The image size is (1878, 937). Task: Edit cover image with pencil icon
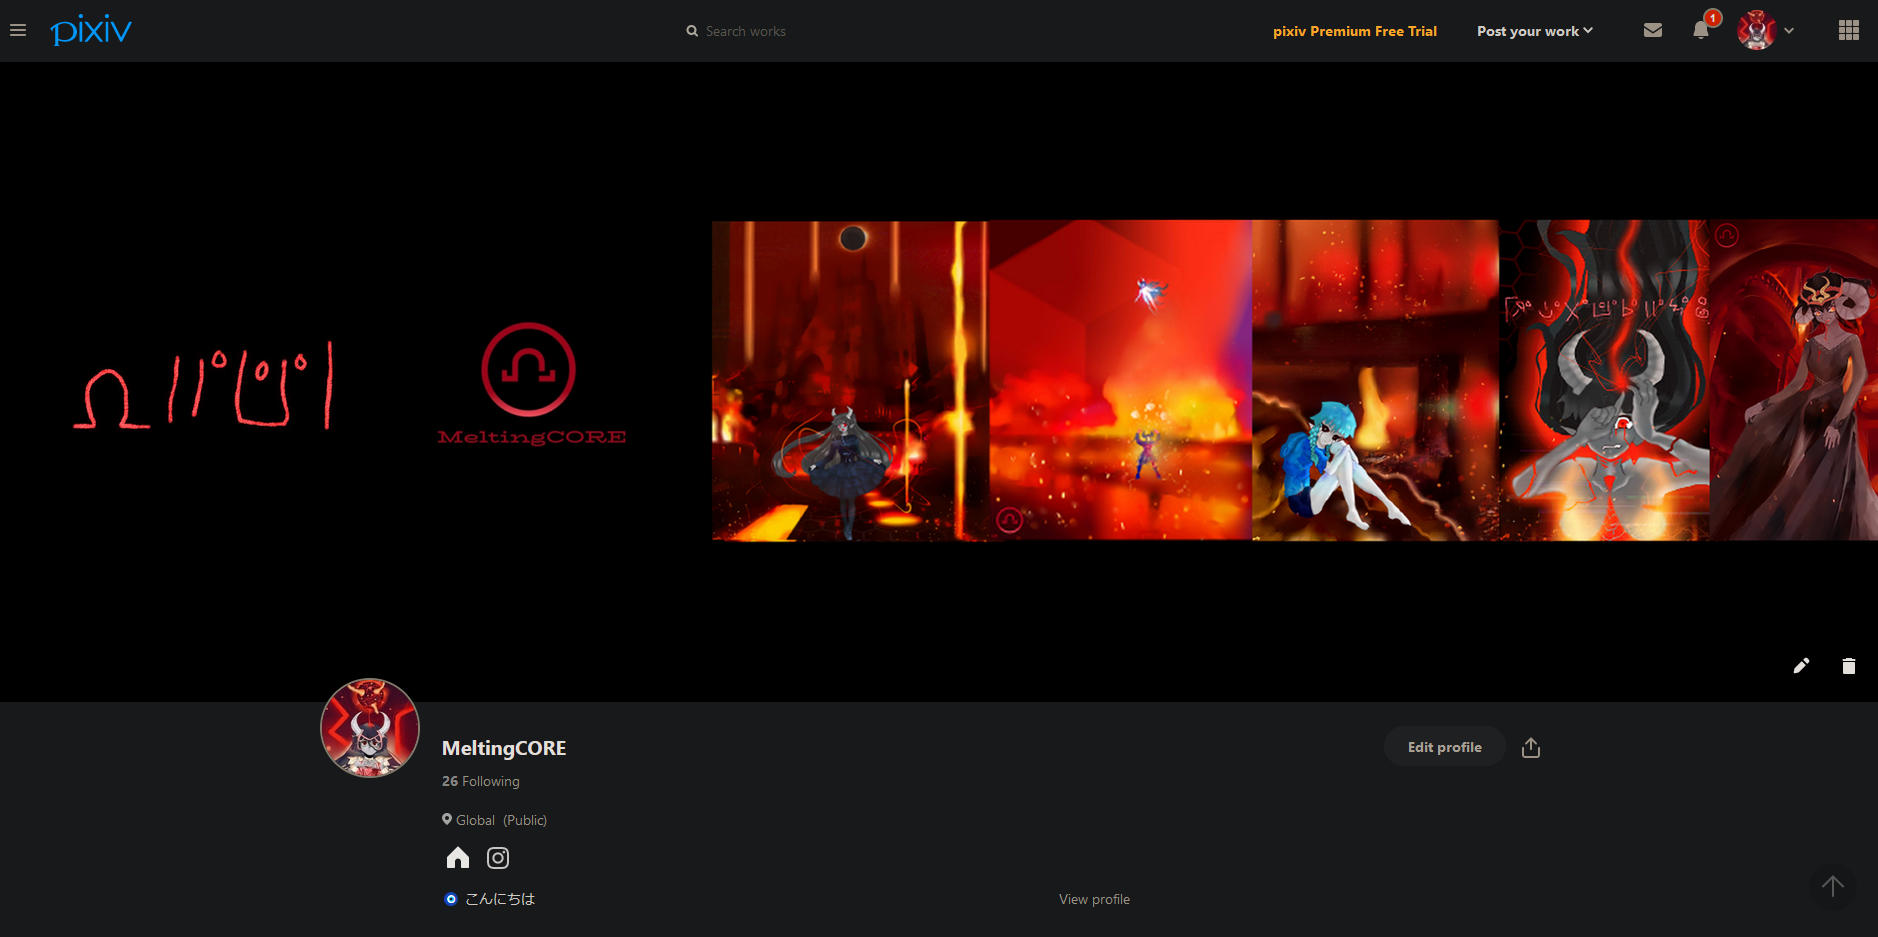pyautogui.click(x=1801, y=666)
